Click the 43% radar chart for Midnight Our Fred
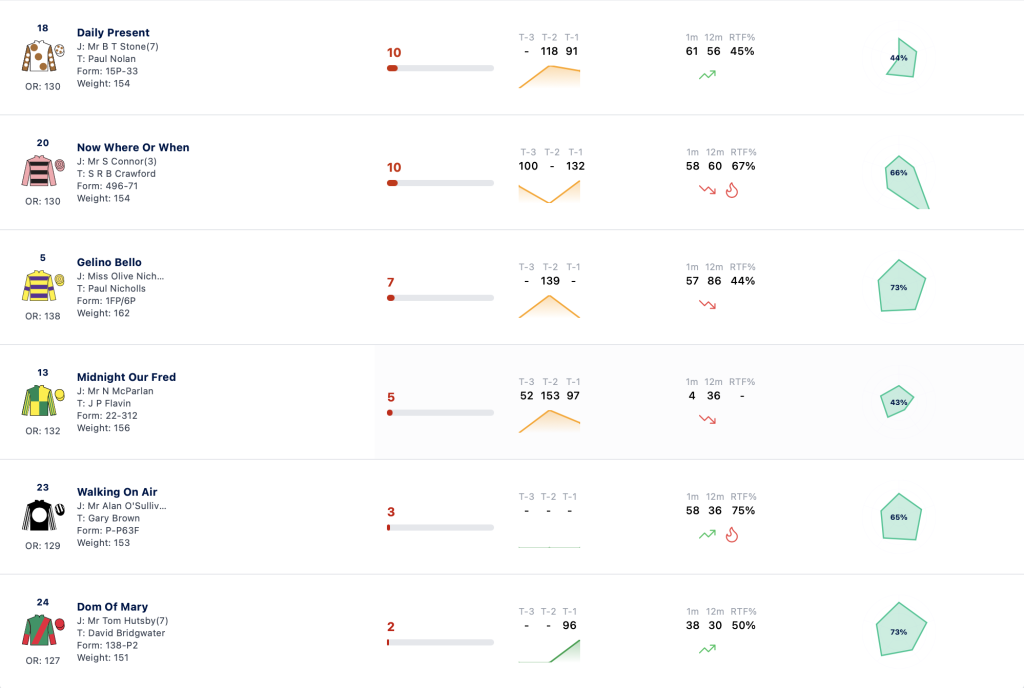Screen dimensions: 1024x688 coord(897,401)
